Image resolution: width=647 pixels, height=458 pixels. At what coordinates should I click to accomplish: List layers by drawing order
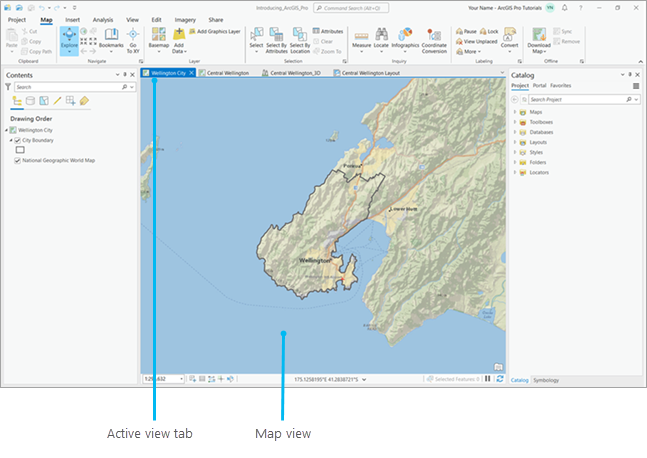click(x=17, y=101)
